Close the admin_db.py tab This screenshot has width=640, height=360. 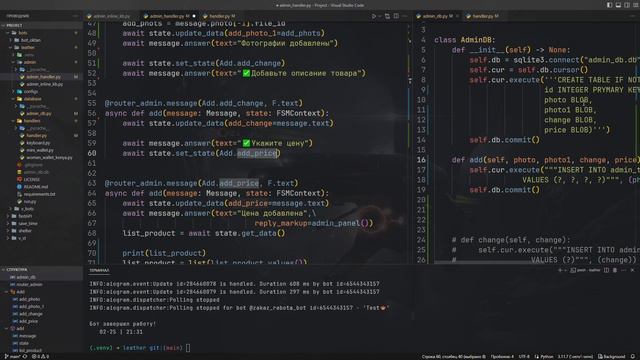pyautogui.click(x=457, y=16)
